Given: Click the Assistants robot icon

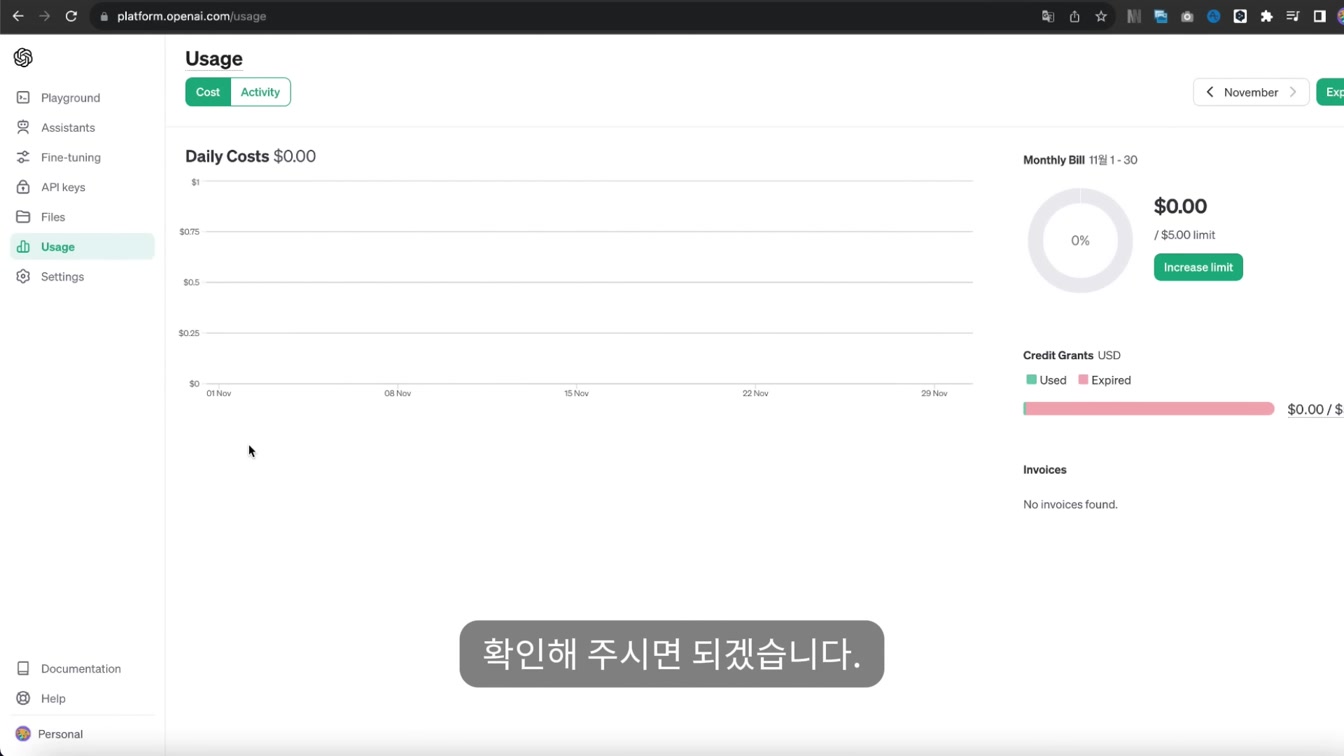Looking at the screenshot, I should click(23, 128).
